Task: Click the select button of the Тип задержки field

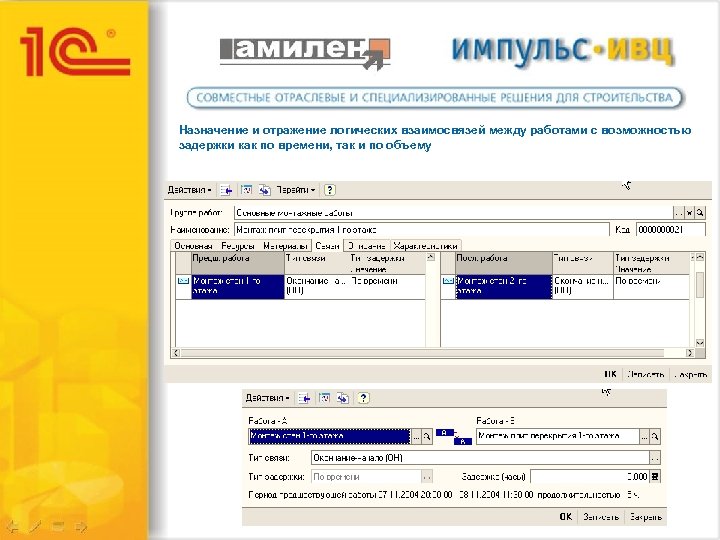Action: pos(427,477)
